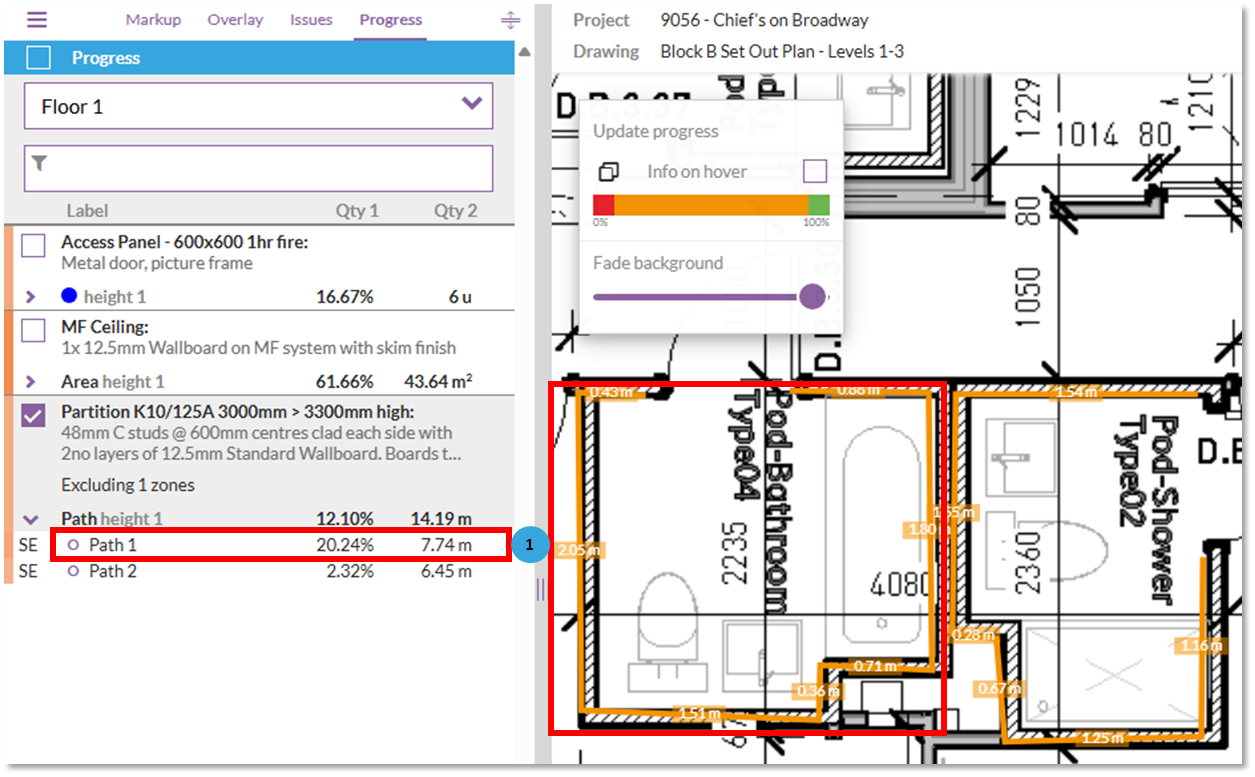Click the copy icon next to Info on hover
The height and width of the screenshot is (777, 1255).
(611, 171)
